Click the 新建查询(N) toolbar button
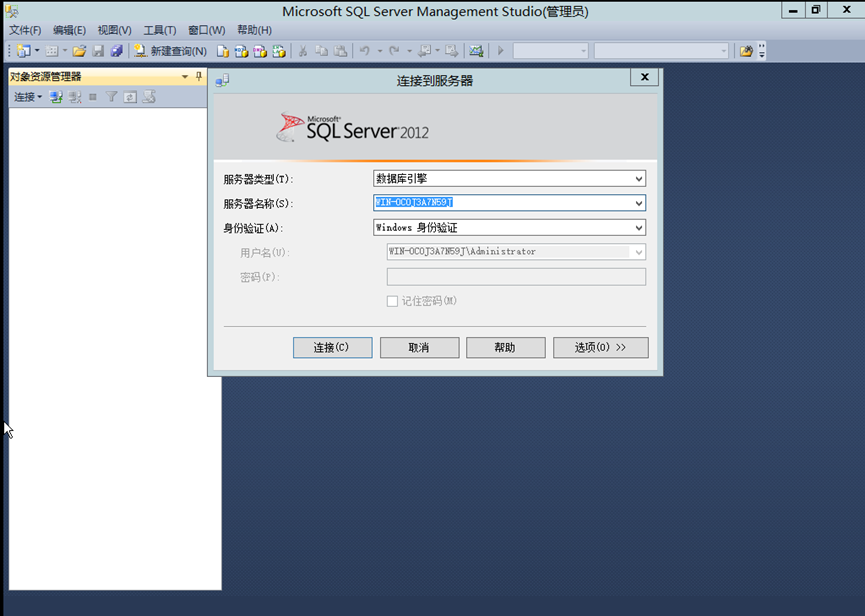 170,51
